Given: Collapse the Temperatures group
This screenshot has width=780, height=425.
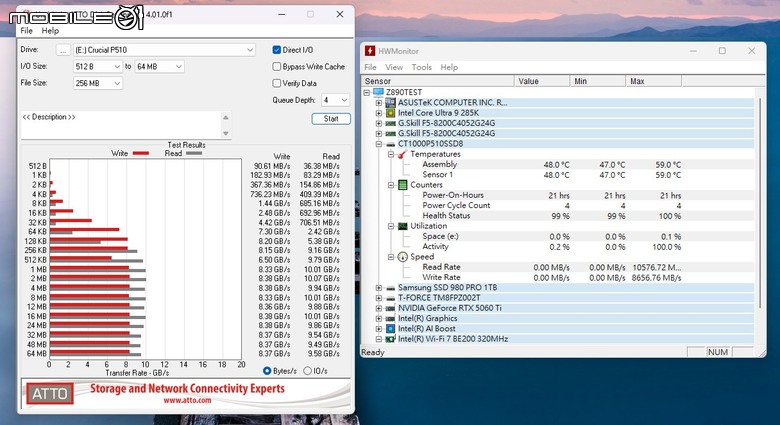Looking at the screenshot, I should [x=391, y=154].
